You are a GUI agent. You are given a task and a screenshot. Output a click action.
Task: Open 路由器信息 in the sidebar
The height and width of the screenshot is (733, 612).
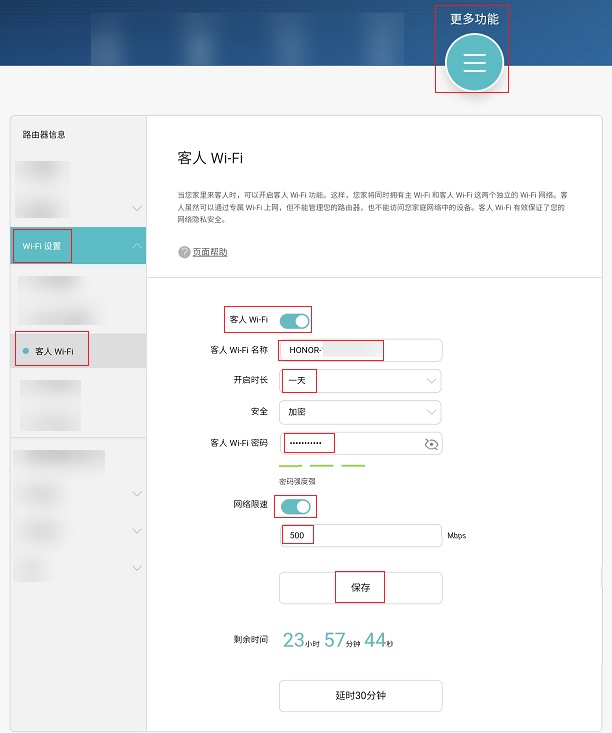[44, 134]
